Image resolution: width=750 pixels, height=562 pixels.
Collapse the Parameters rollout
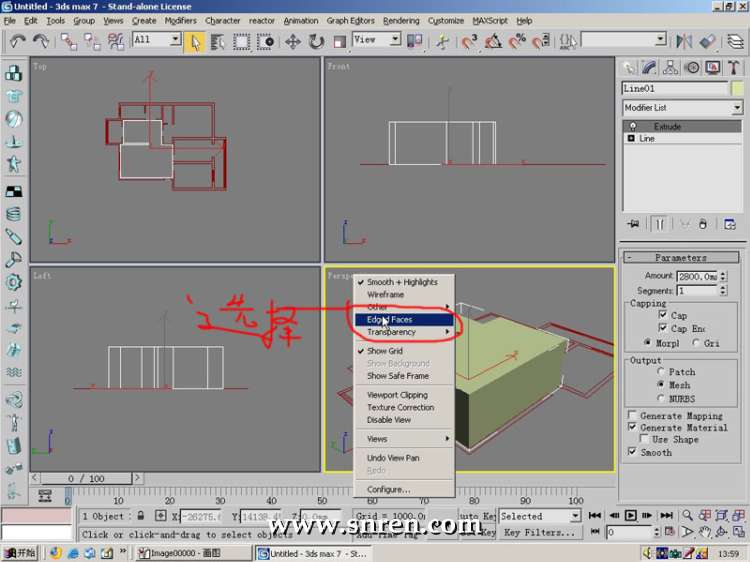click(x=680, y=258)
